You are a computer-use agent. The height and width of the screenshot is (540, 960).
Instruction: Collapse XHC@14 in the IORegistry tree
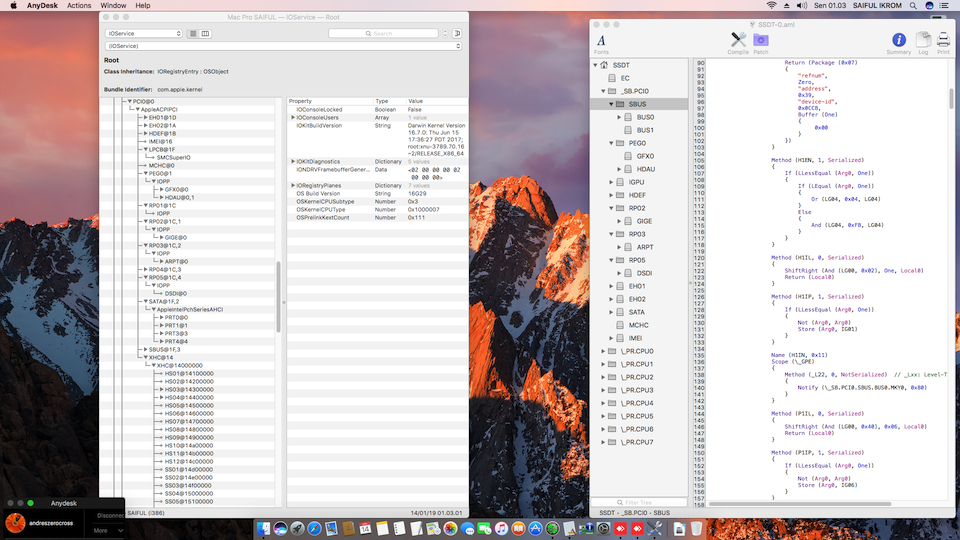click(146, 358)
